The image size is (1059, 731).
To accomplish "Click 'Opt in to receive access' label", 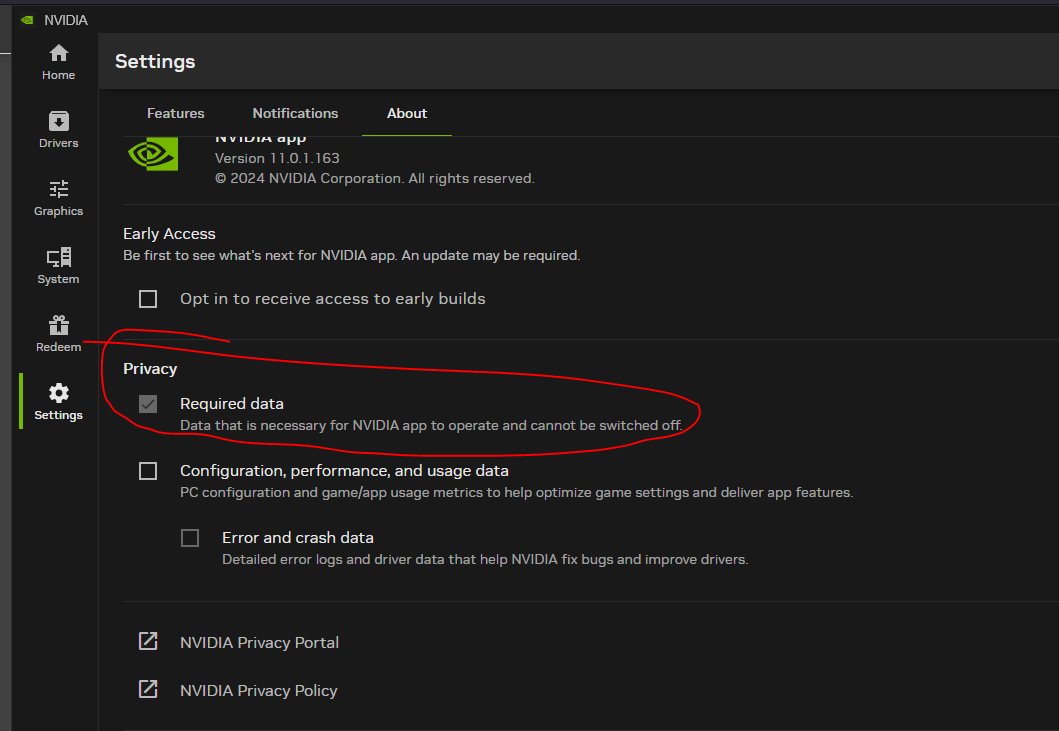I will (x=333, y=299).
